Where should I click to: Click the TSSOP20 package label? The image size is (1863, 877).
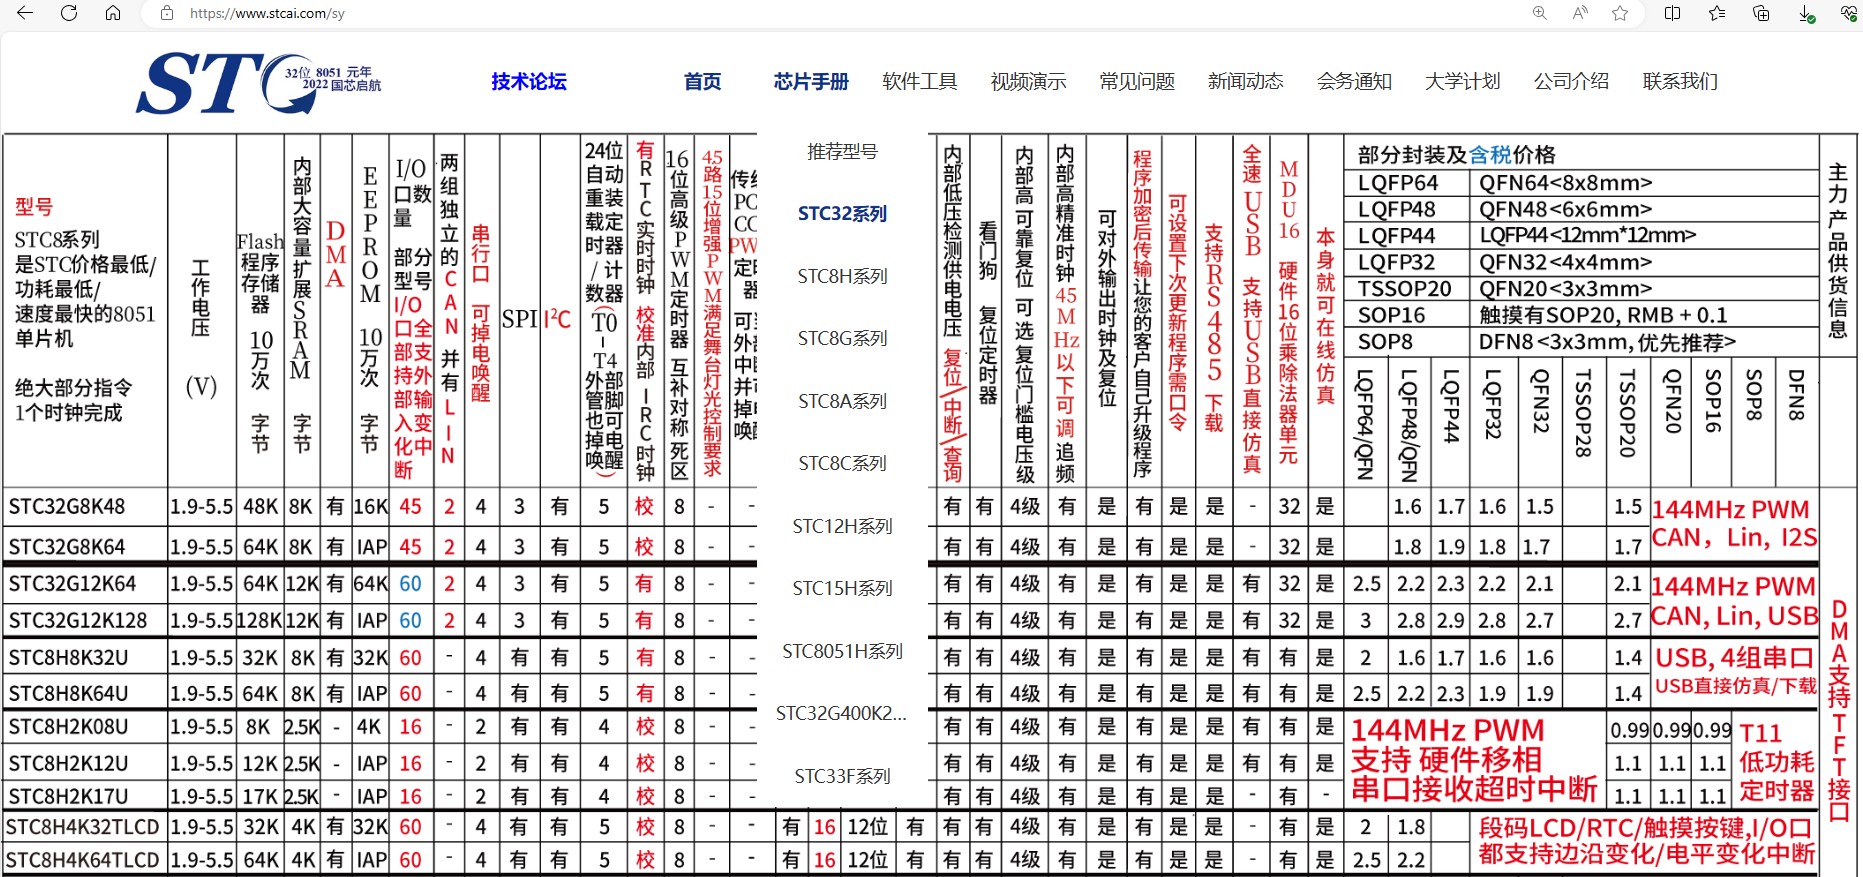[1405, 289]
